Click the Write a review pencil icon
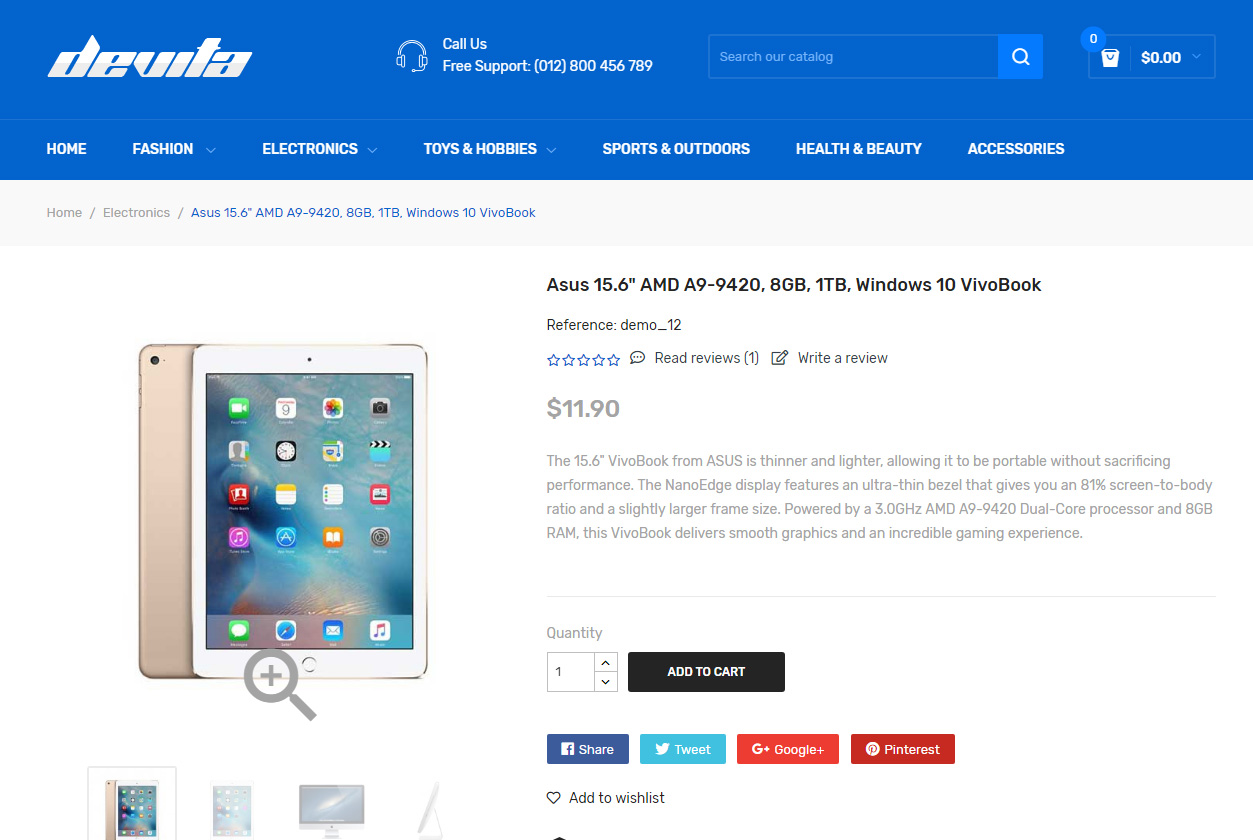 (x=780, y=358)
